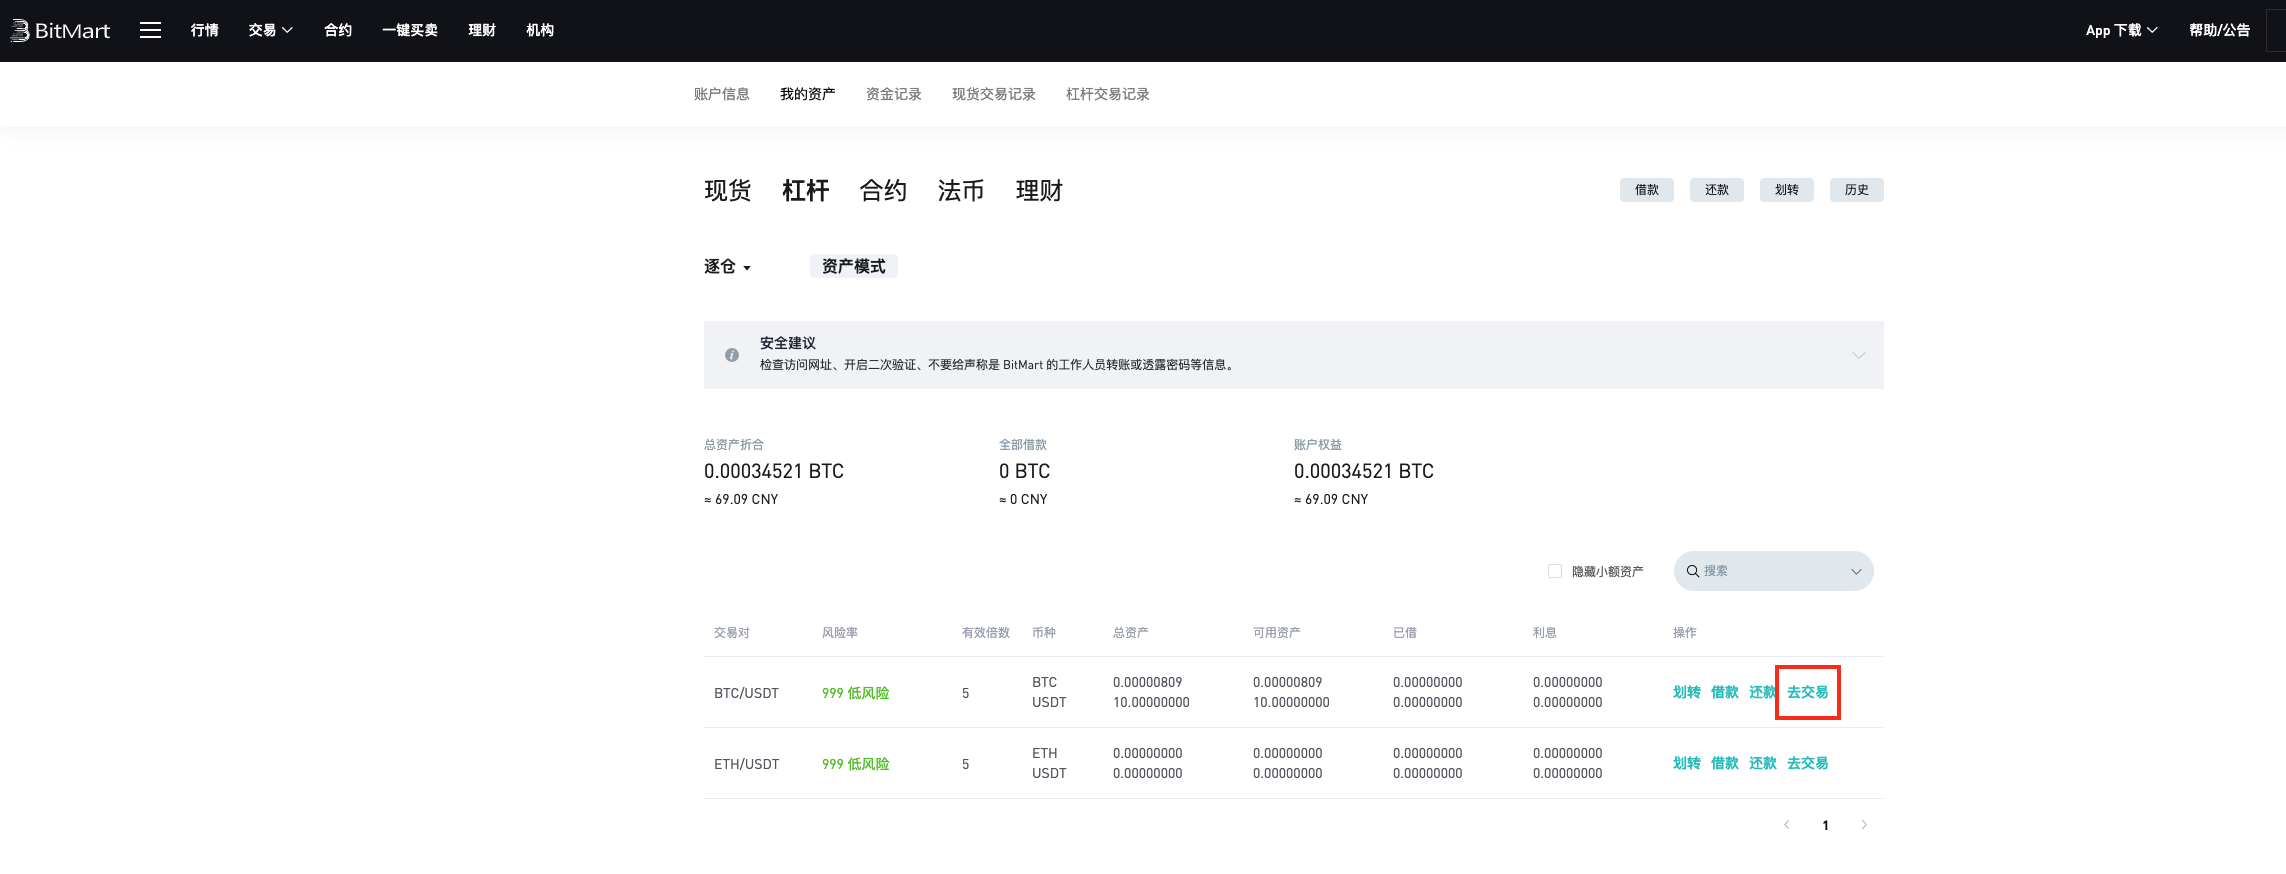This screenshot has height=874, width=2286.
Task: Expand the 安全建议 banner chevron
Action: 1858,355
